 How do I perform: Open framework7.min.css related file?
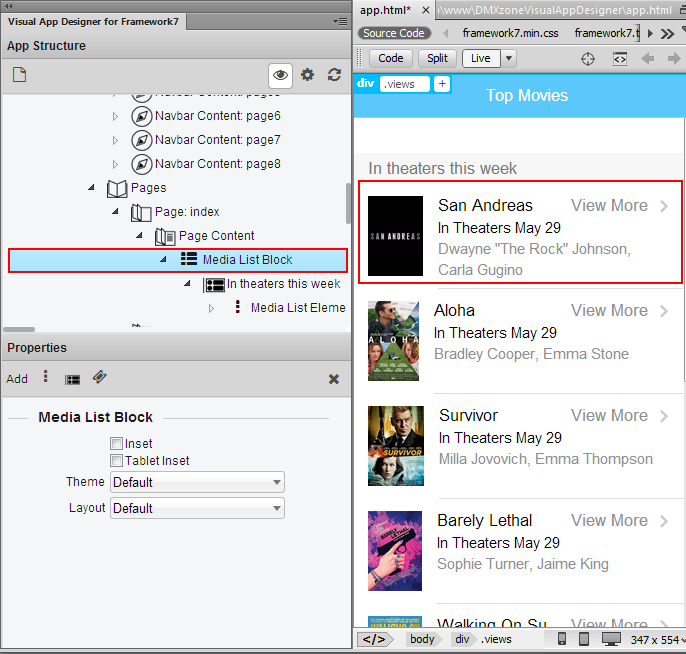point(511,33)
